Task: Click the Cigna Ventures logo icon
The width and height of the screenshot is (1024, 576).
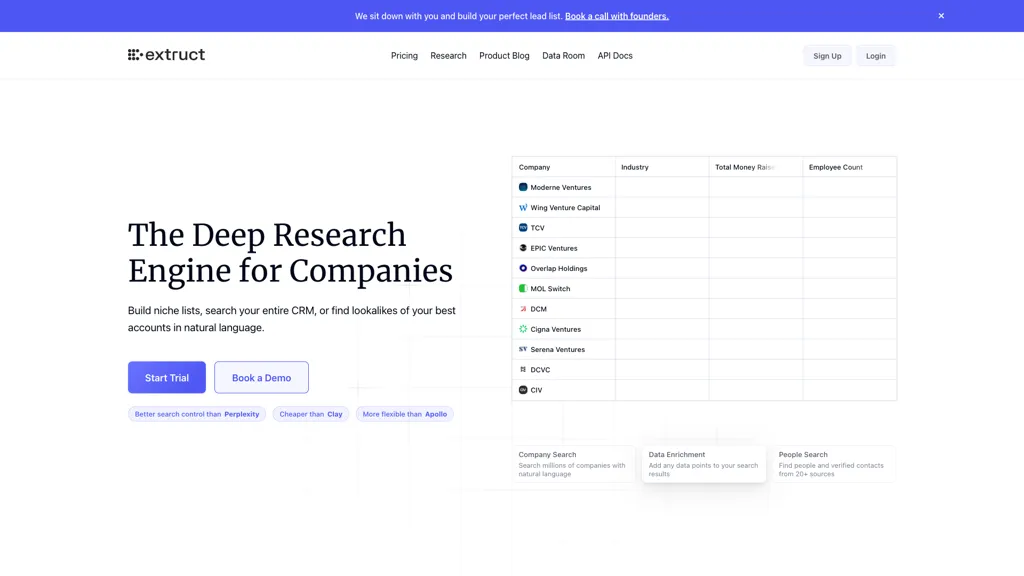Action: point(523,328)
